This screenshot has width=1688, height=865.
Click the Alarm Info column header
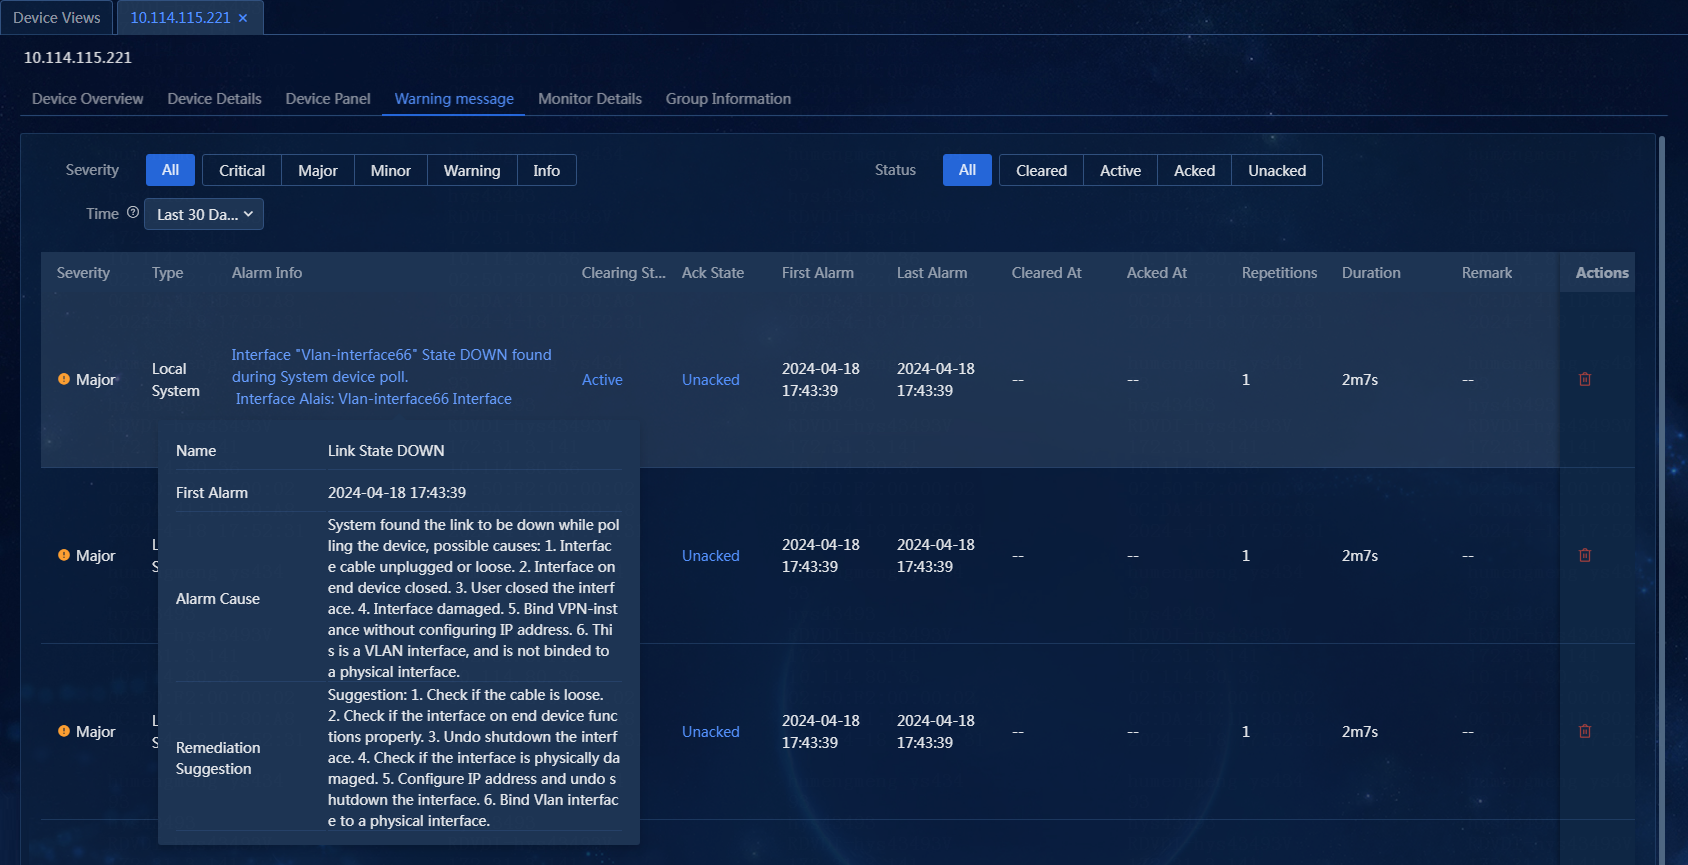[267, 272]
